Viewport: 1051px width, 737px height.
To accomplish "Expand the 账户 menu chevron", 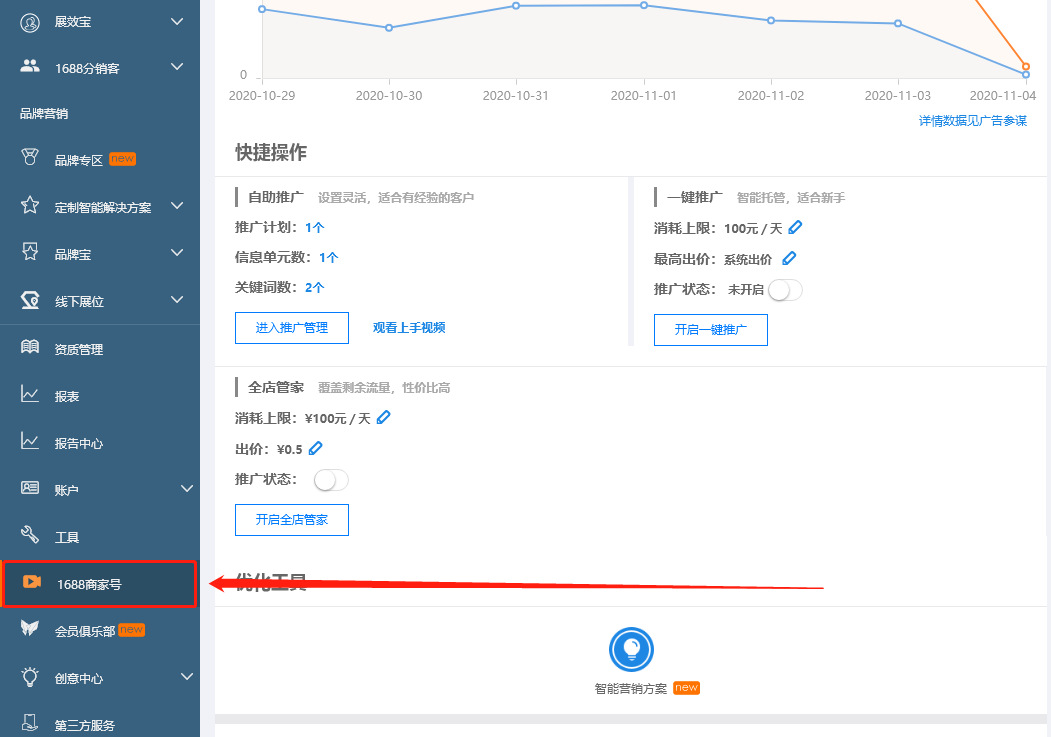I will click(186, 489).
